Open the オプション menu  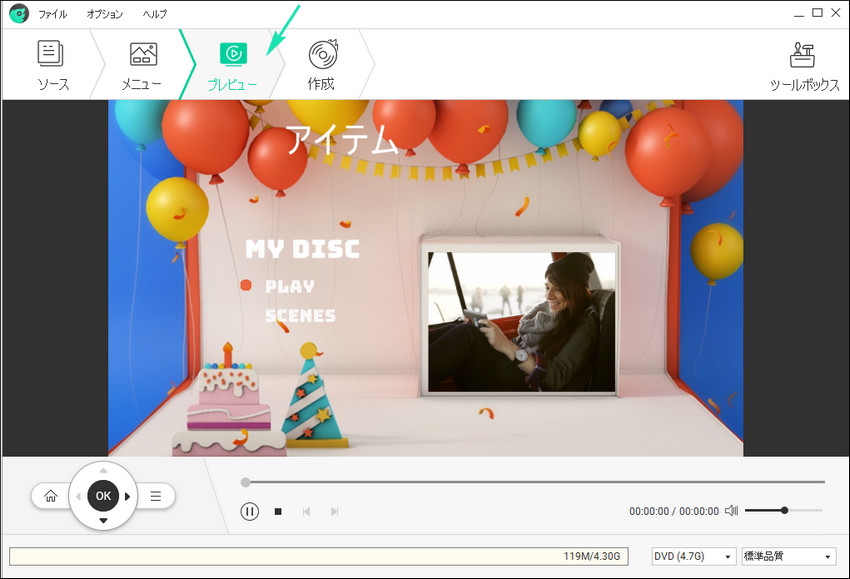(105, 14)
